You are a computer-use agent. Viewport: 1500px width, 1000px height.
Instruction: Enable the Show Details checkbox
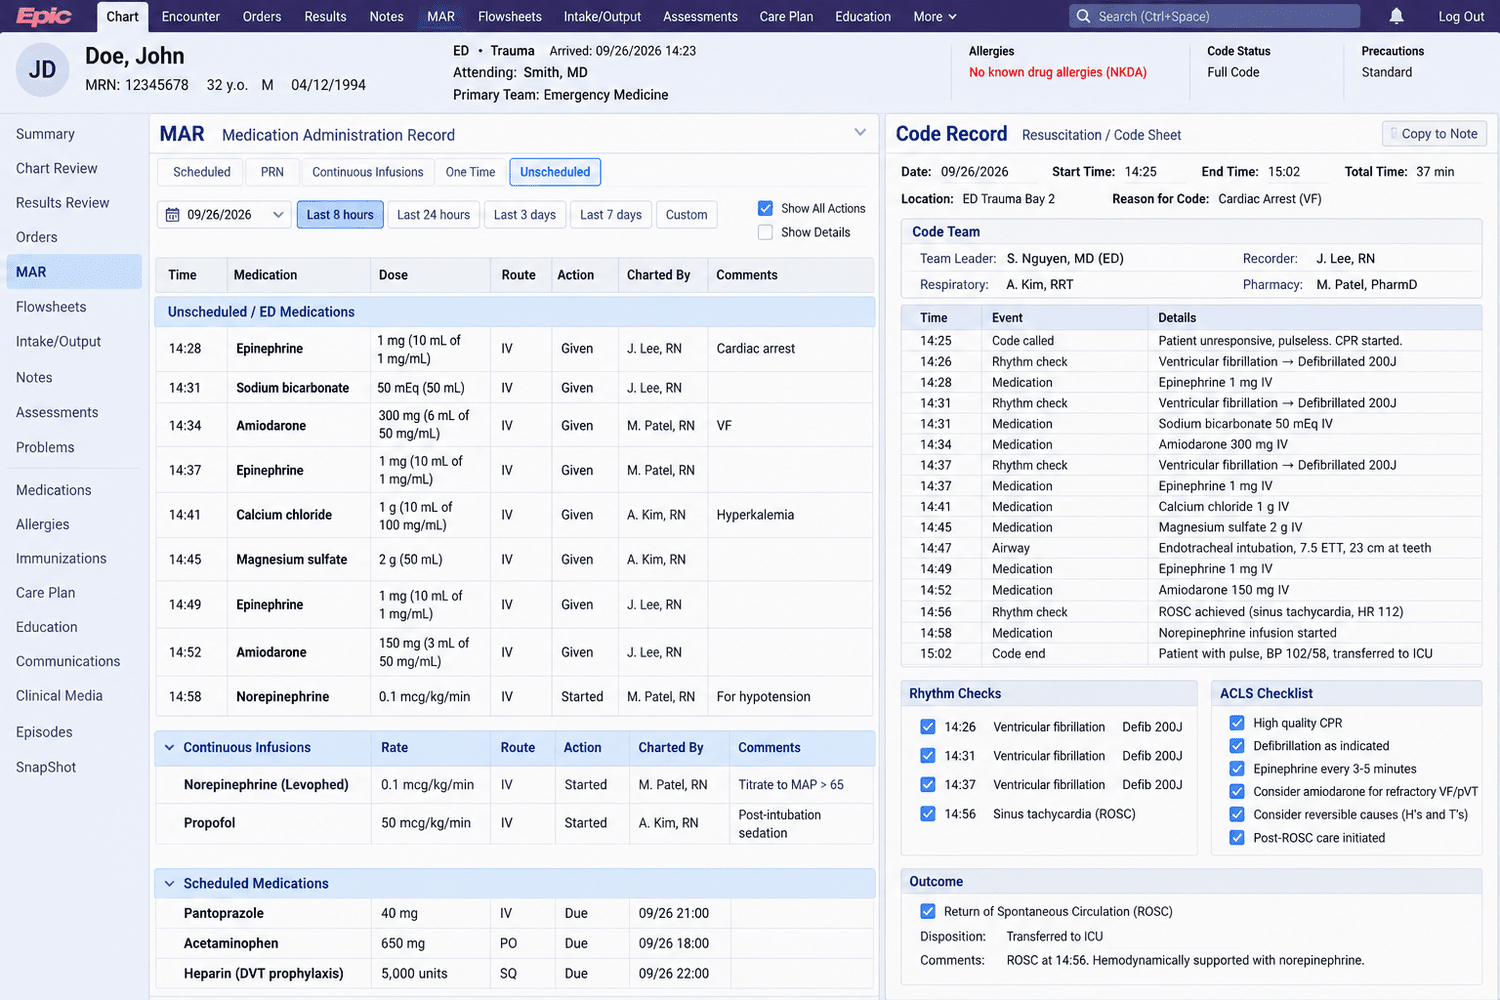pyautogui.click(x=765, y=232)
